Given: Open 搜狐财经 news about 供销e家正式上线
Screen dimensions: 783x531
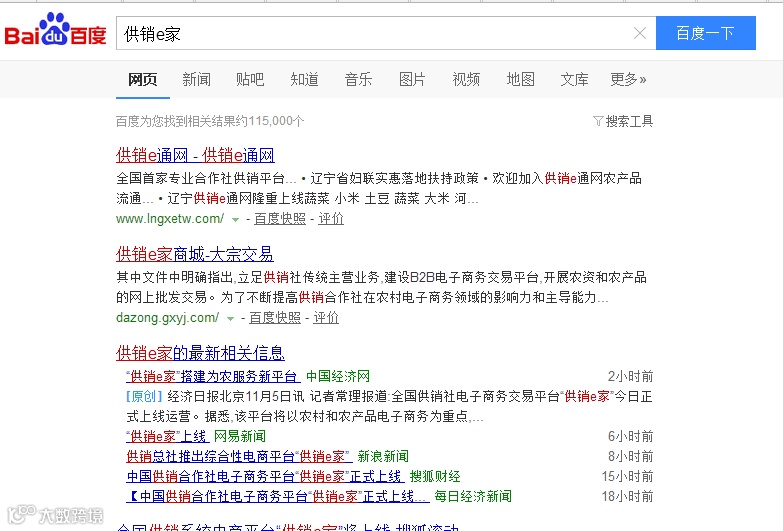Looking at the screenshot, I should coord(265,477).
